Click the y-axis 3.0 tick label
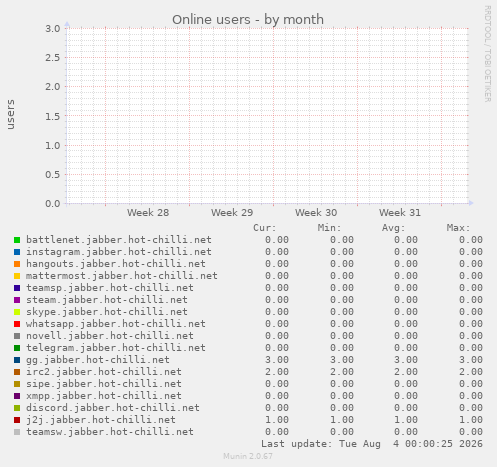The width and height of the screenshot is (497, 467). click(x=53, y=29)
